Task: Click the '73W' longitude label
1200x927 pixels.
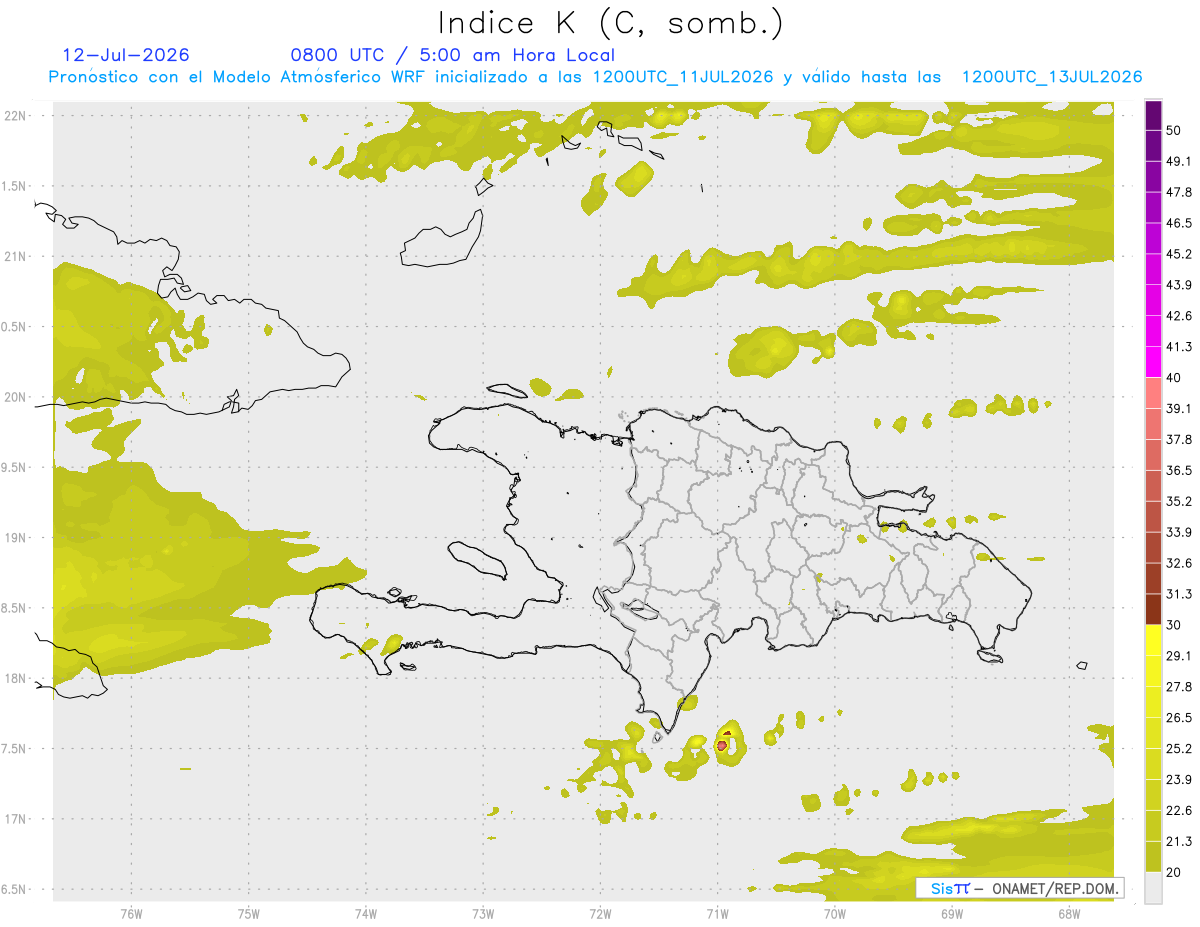Action: (x=483, y=914)
